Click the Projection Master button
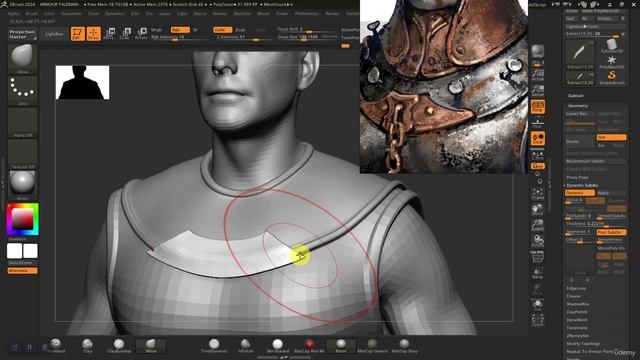 pyautogui.click(x=22, y=34)
